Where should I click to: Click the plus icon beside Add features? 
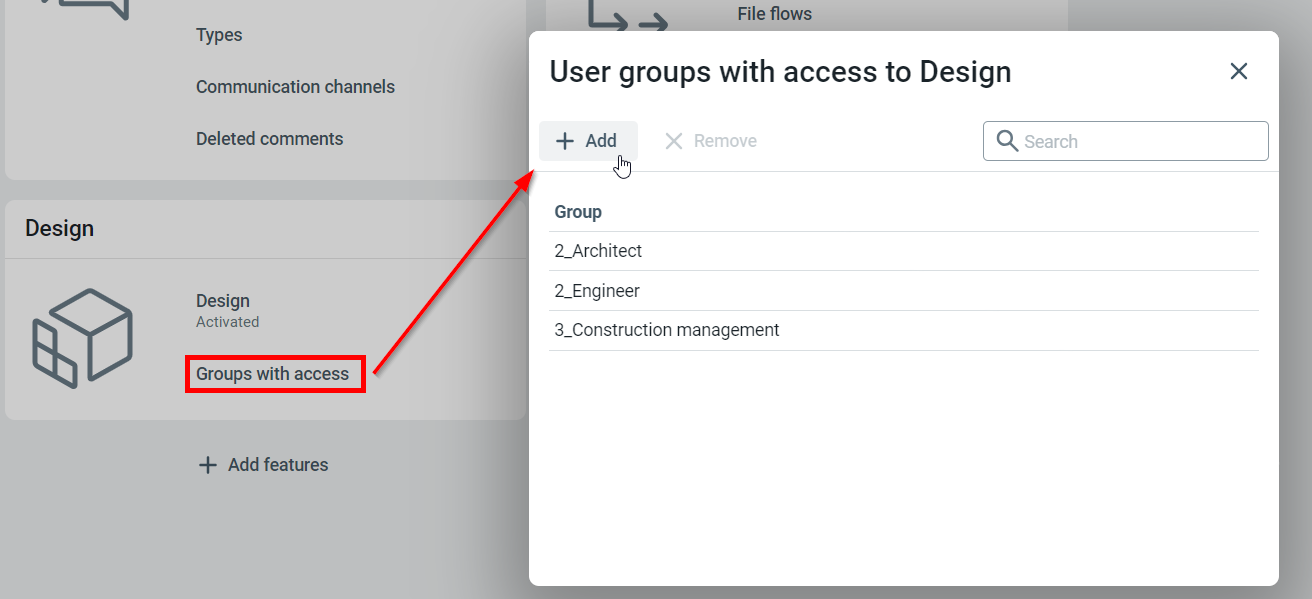point(207,464)
